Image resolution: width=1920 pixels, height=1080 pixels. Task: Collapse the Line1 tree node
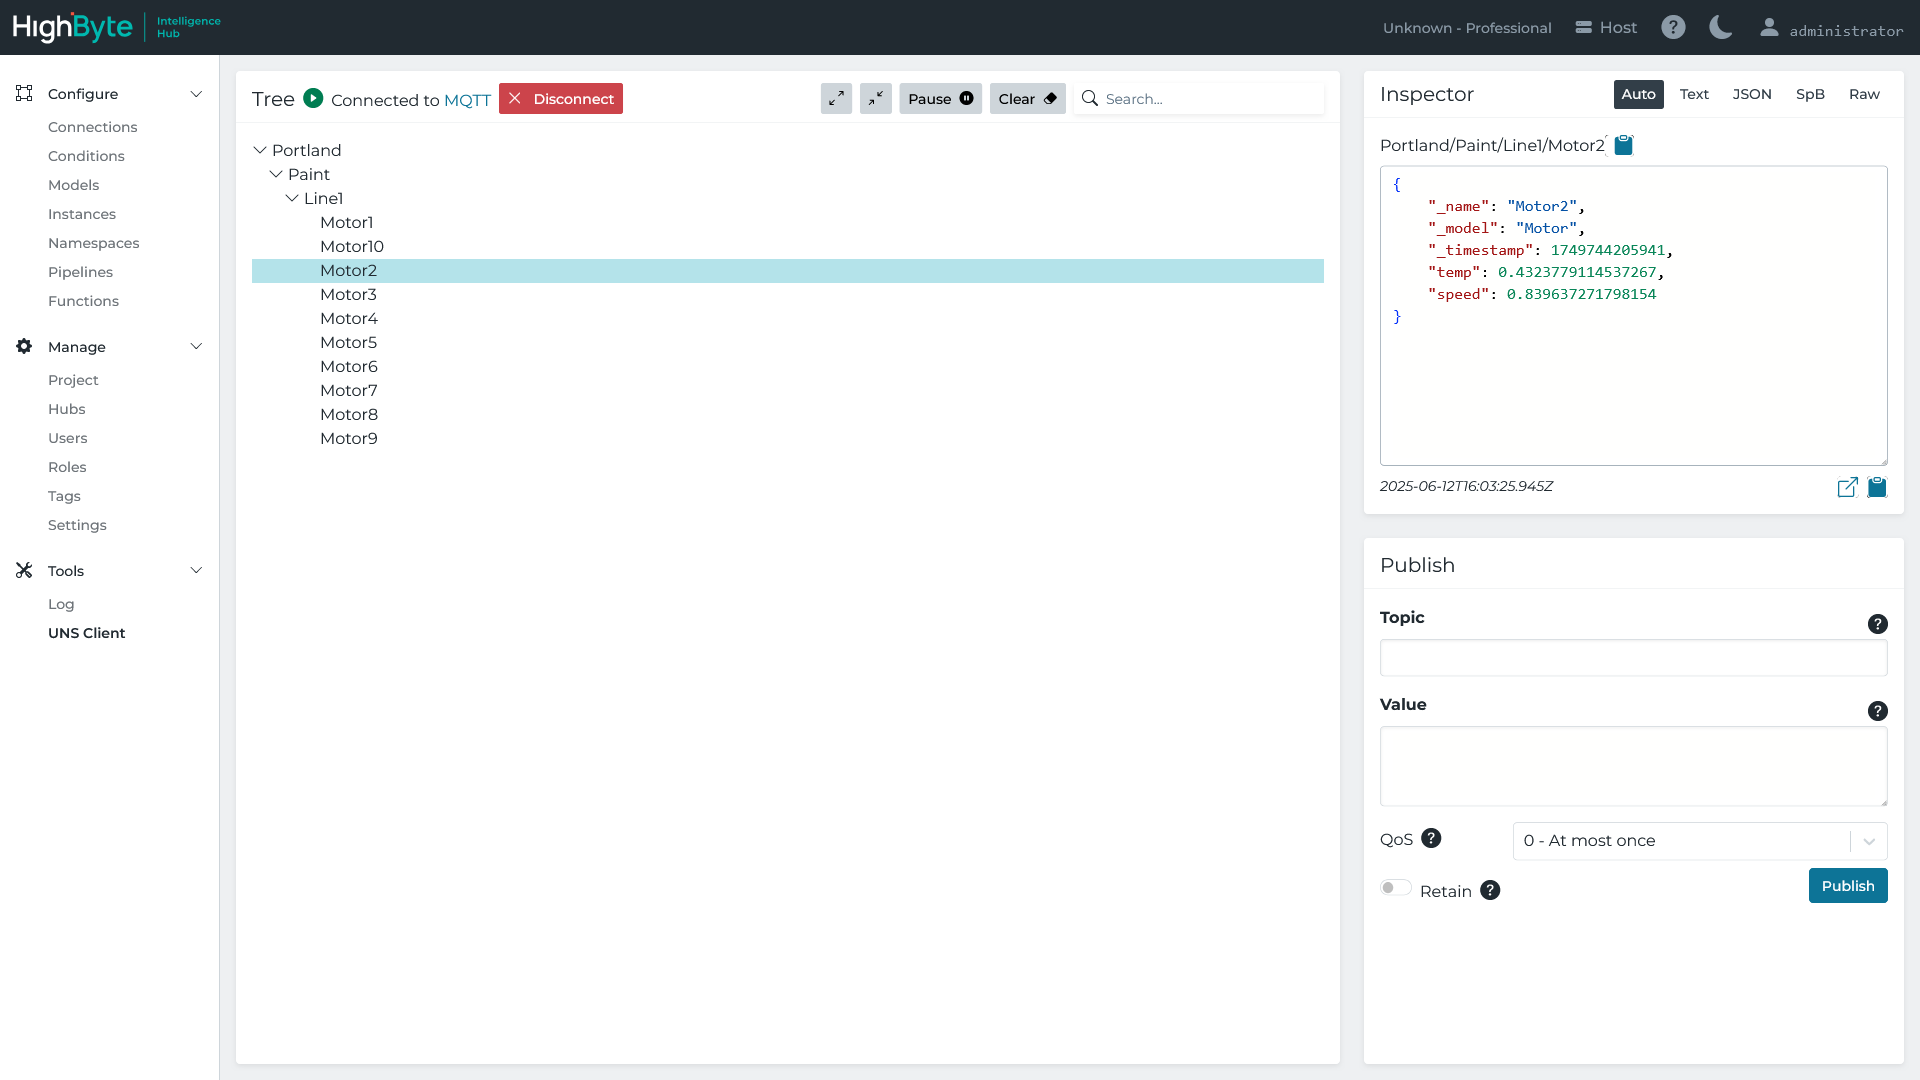292,198
